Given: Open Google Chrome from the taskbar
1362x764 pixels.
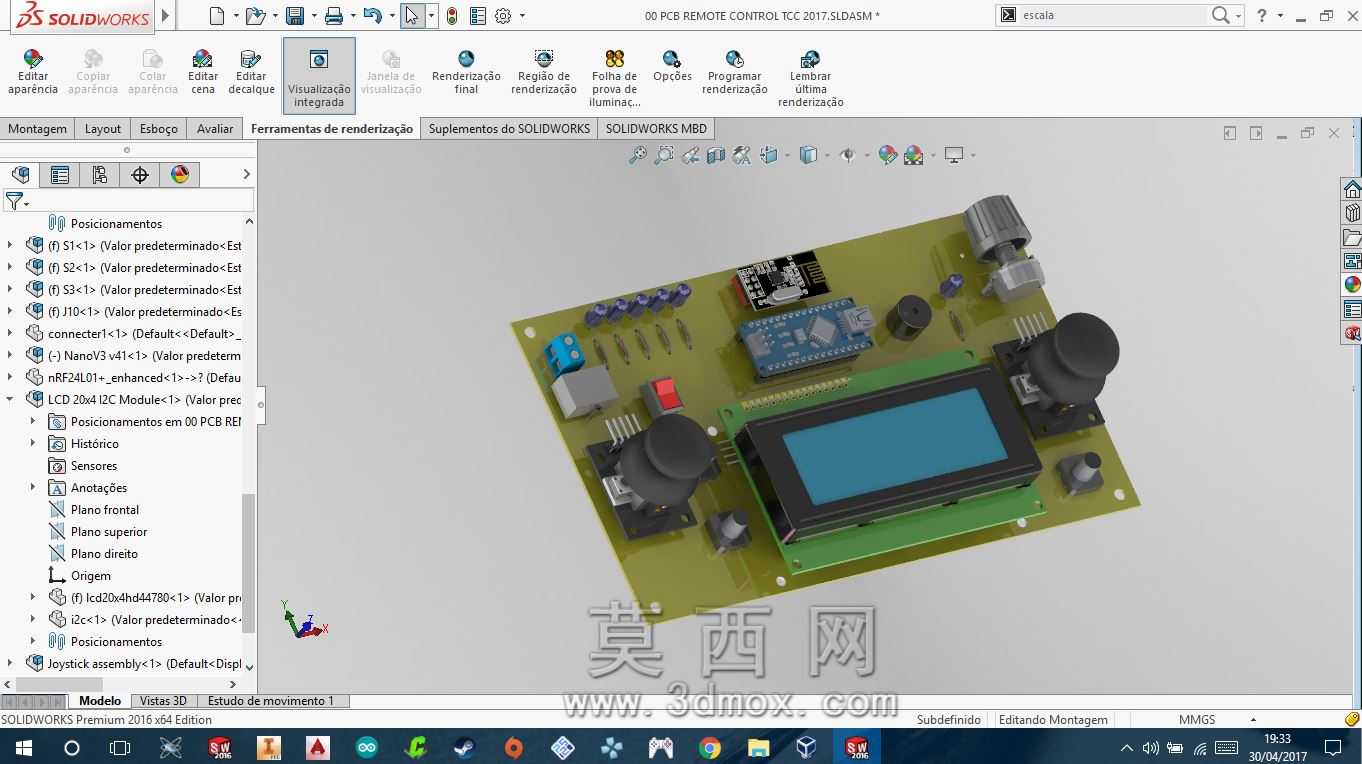Looking at the screenshot, I should [710, 747].
